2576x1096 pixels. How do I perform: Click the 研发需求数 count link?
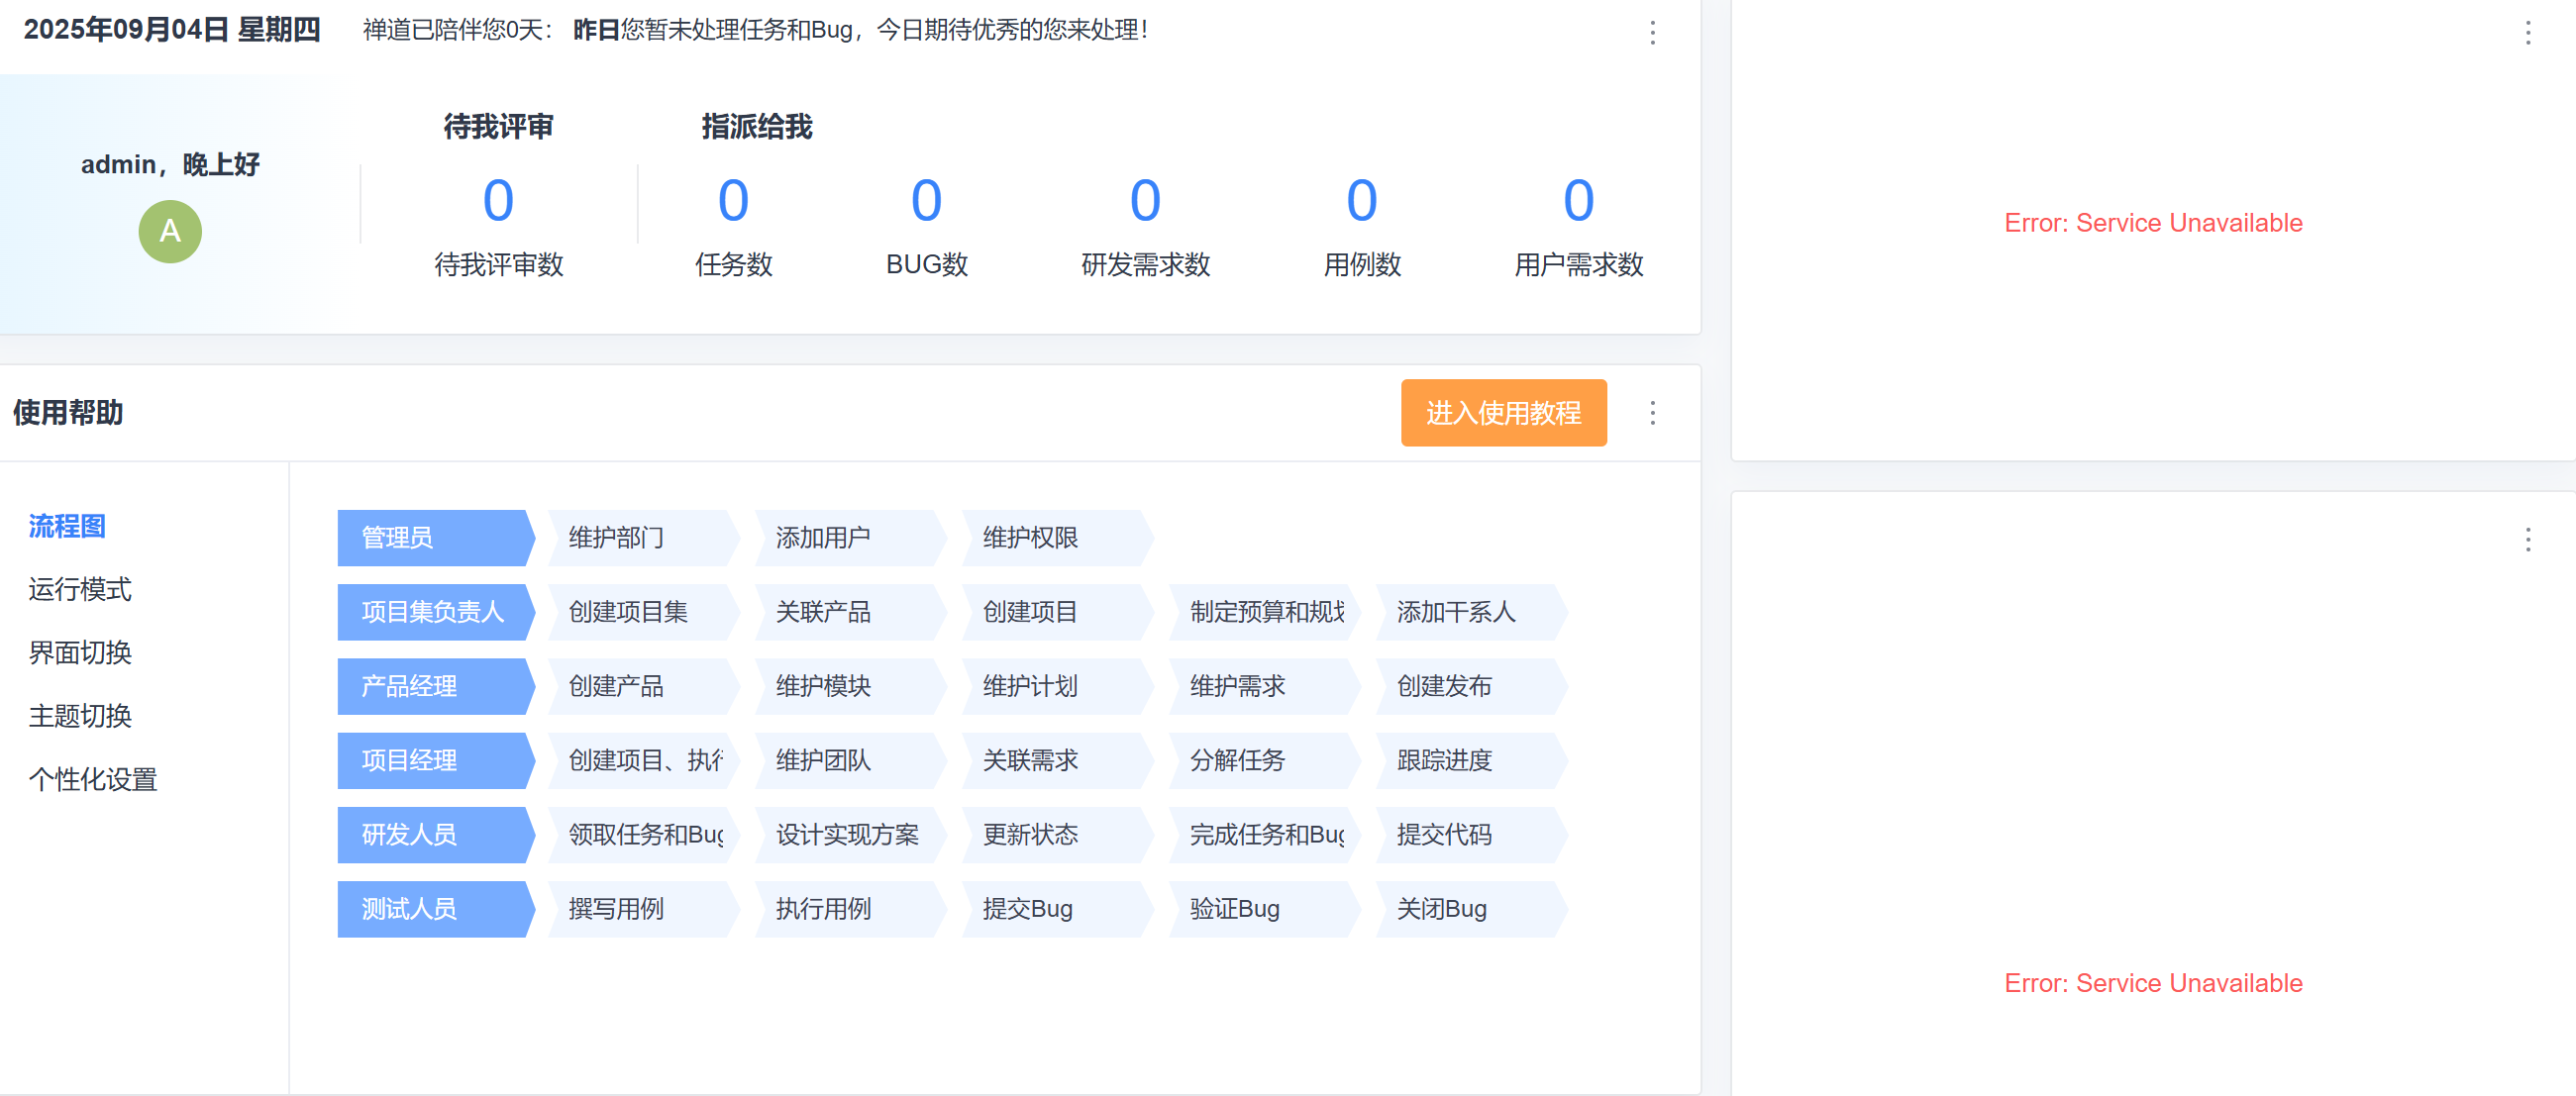point(1145,201)
